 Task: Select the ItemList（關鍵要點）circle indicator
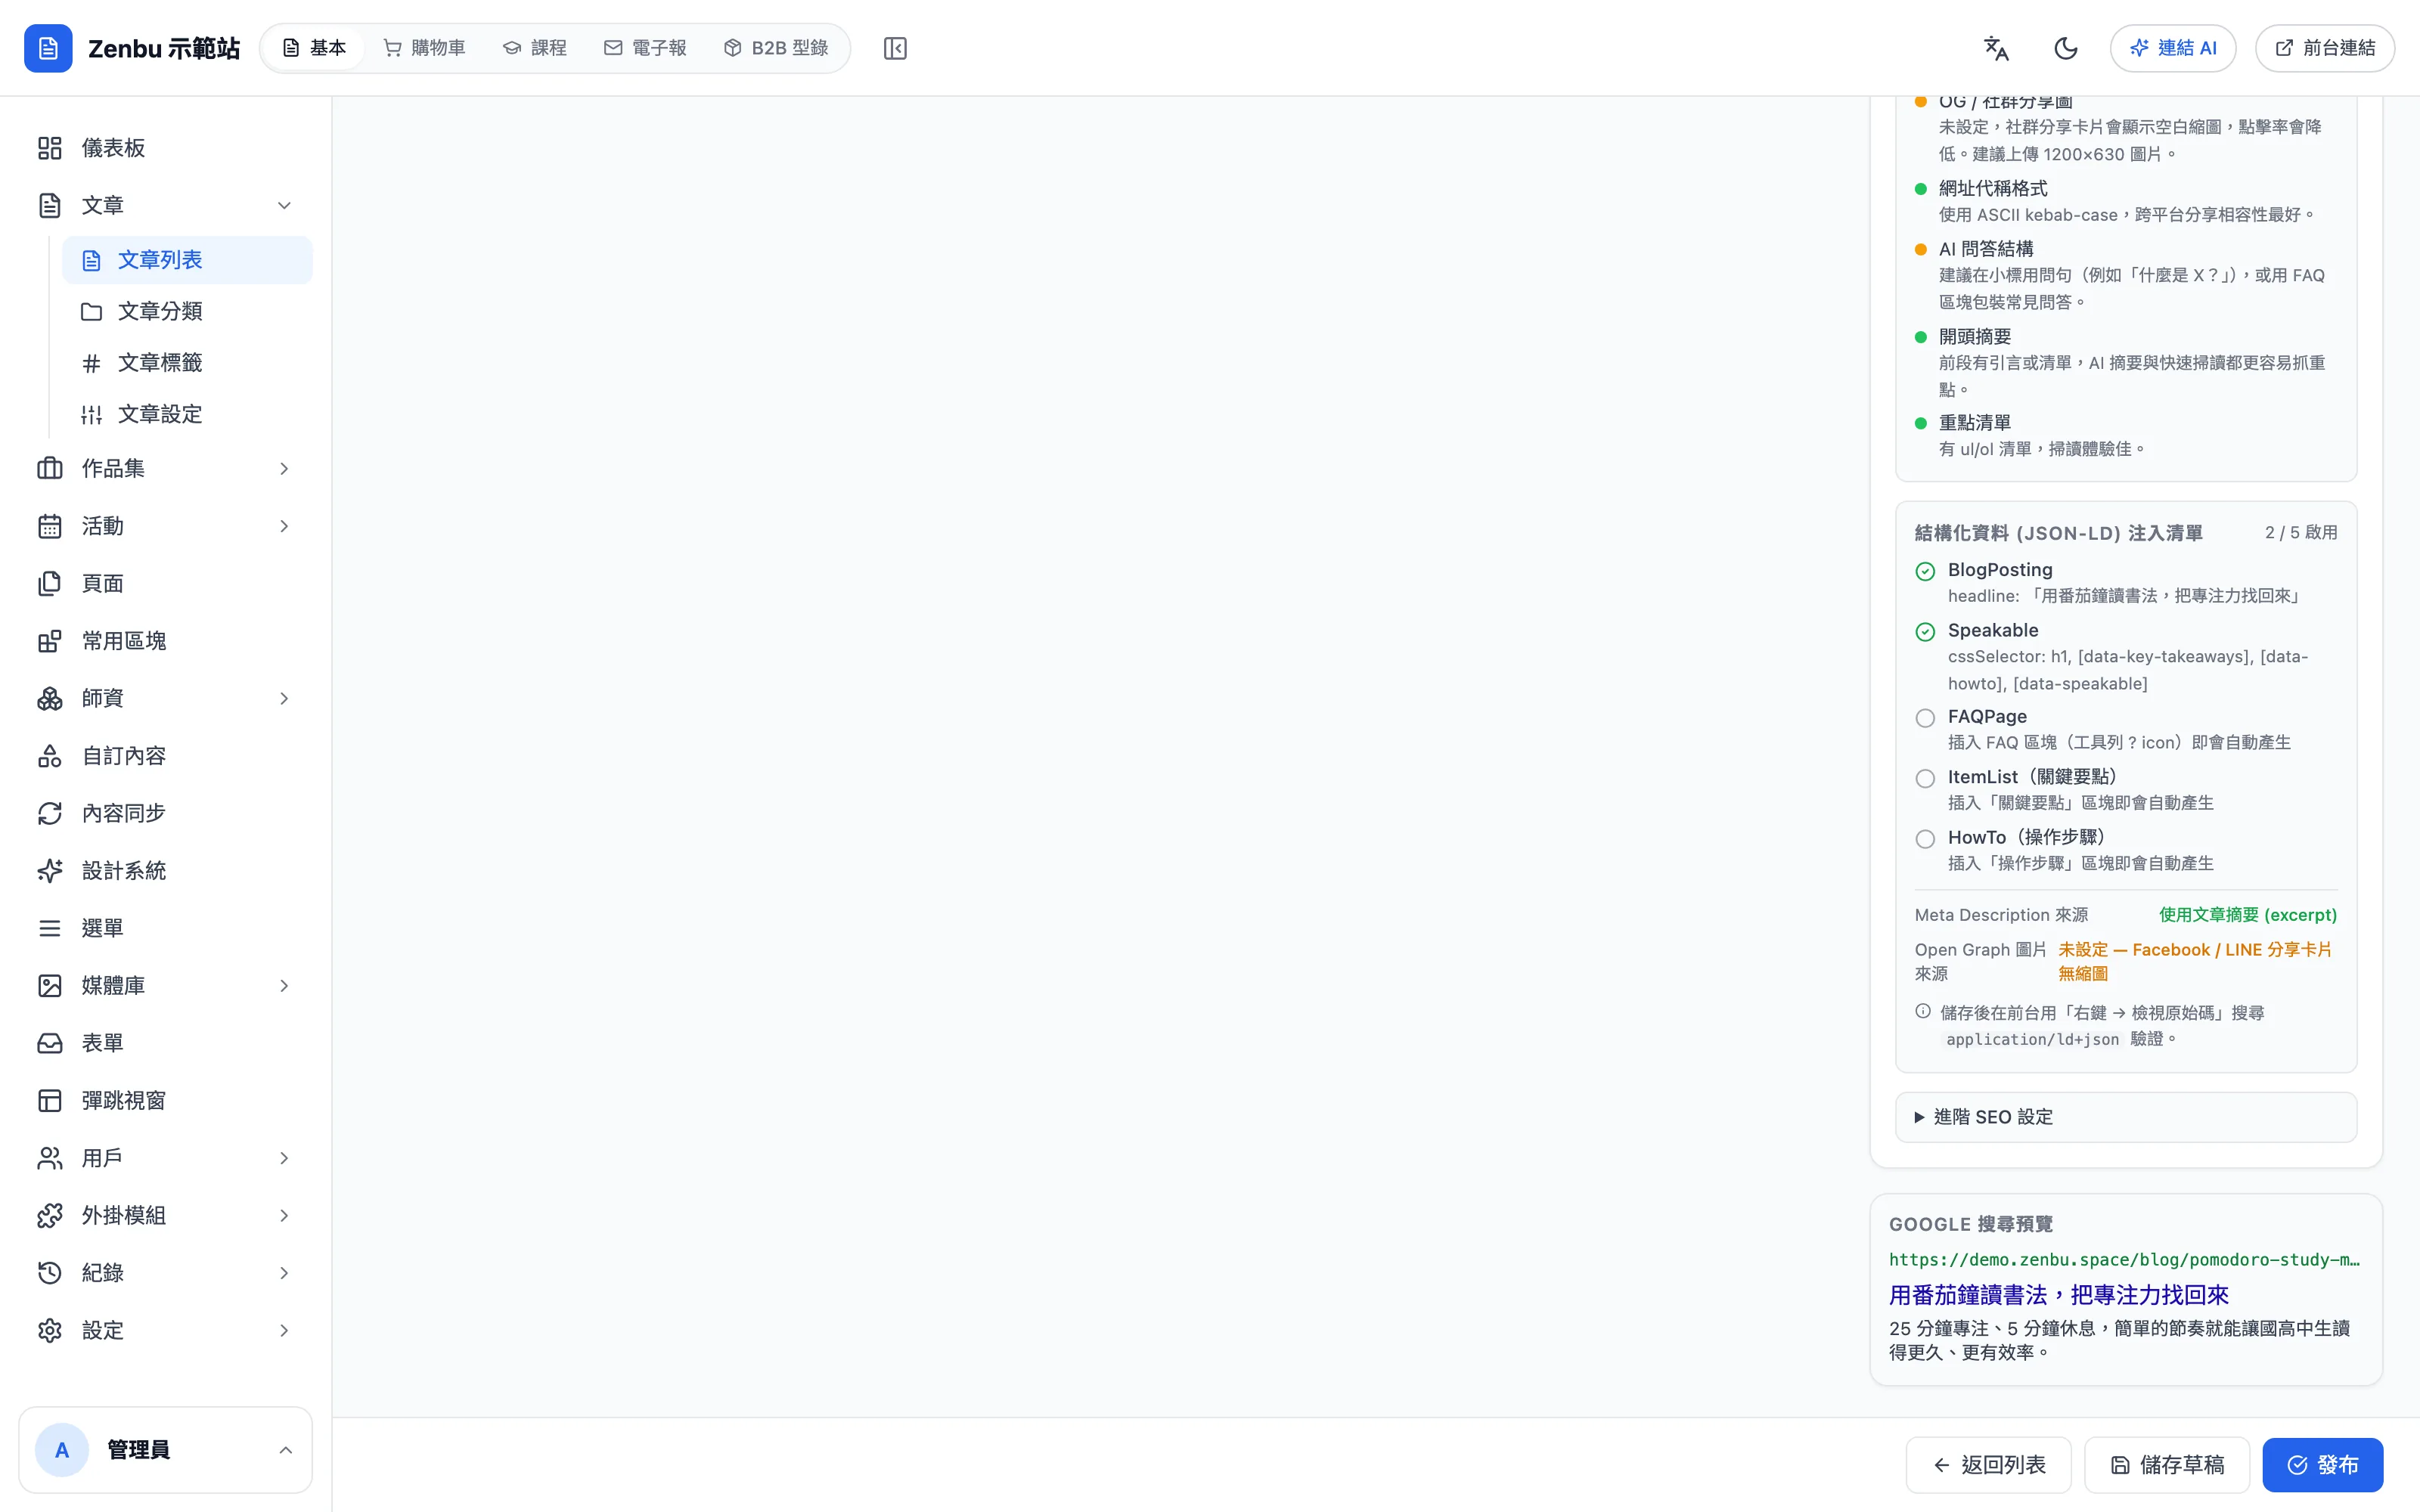tap(1925, 778)
